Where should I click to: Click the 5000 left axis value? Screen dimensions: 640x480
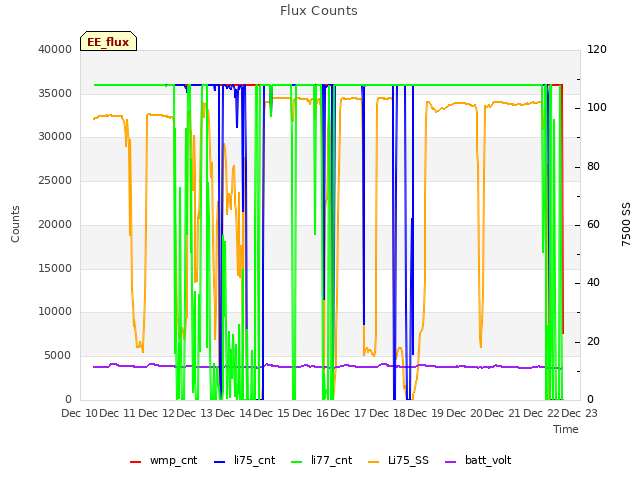pos(58,356)
